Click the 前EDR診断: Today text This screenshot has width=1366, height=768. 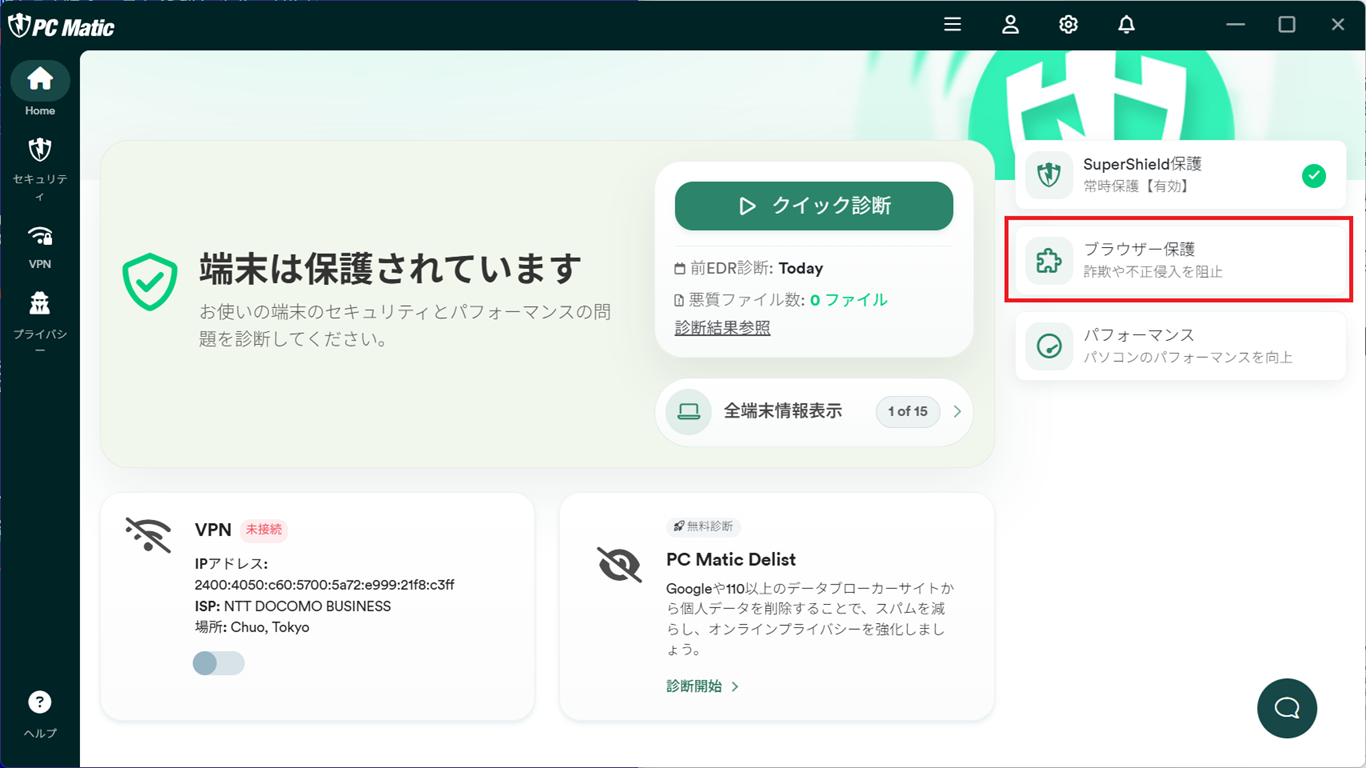pyautogui.click(x=750, y=268)
